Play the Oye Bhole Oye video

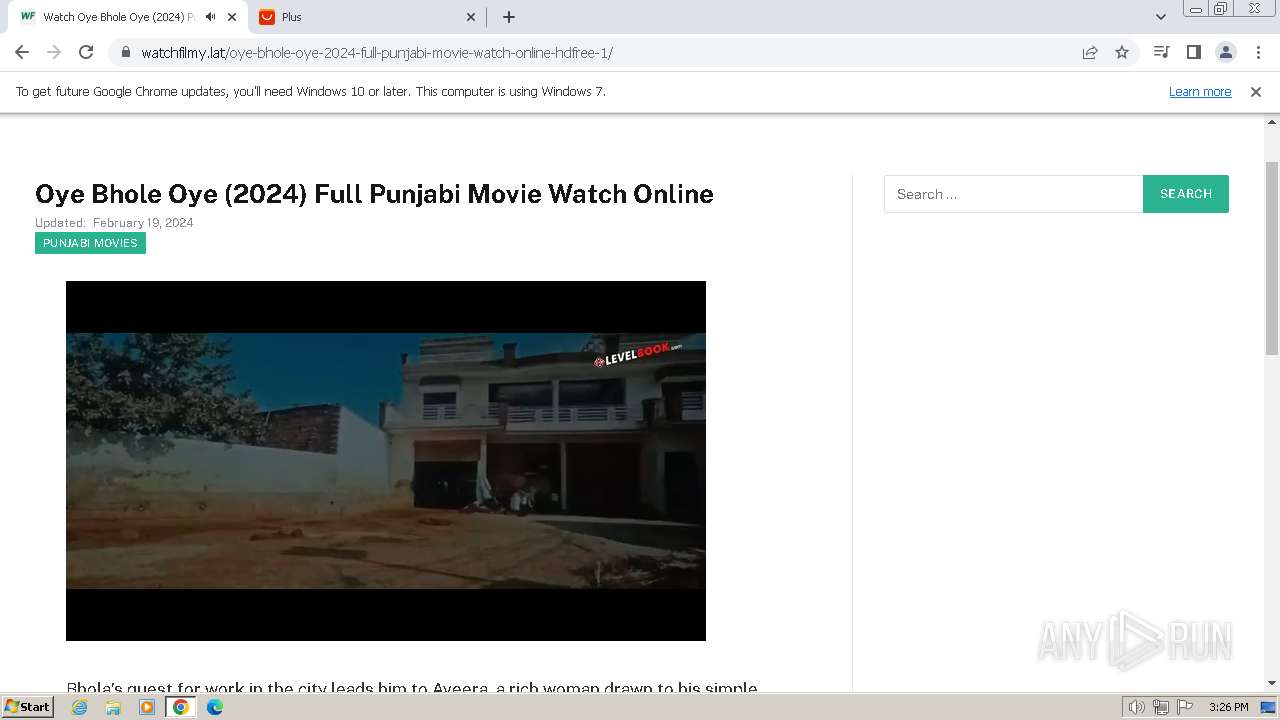tap(386, 461)
